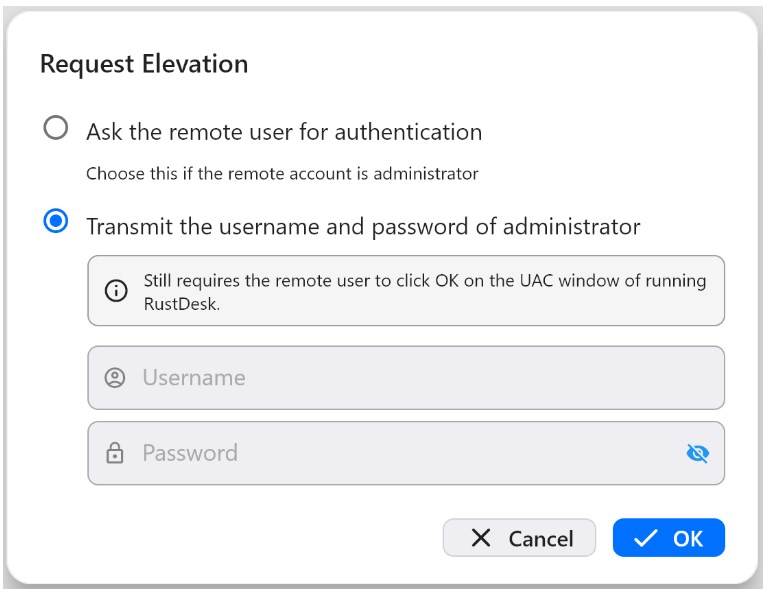The height and width of the screenshot is (594, 768).
Task: Click the user profile icon in the Username field
Action: [x=115, y=378]
